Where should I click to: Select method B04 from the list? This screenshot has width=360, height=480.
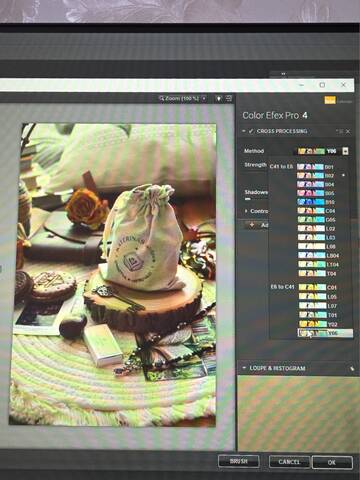coord(316,184)
